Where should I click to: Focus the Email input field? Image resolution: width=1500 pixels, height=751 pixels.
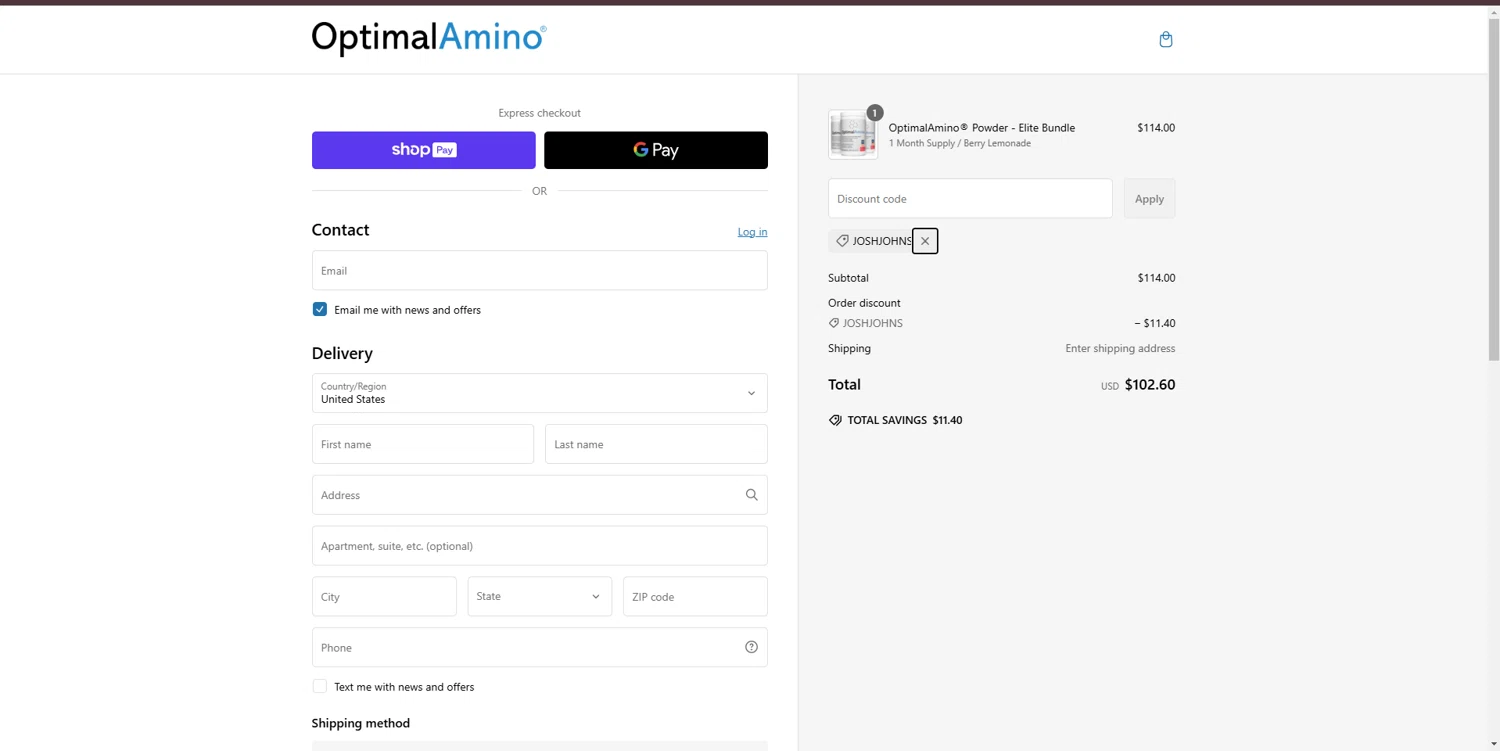click(539, 270)
